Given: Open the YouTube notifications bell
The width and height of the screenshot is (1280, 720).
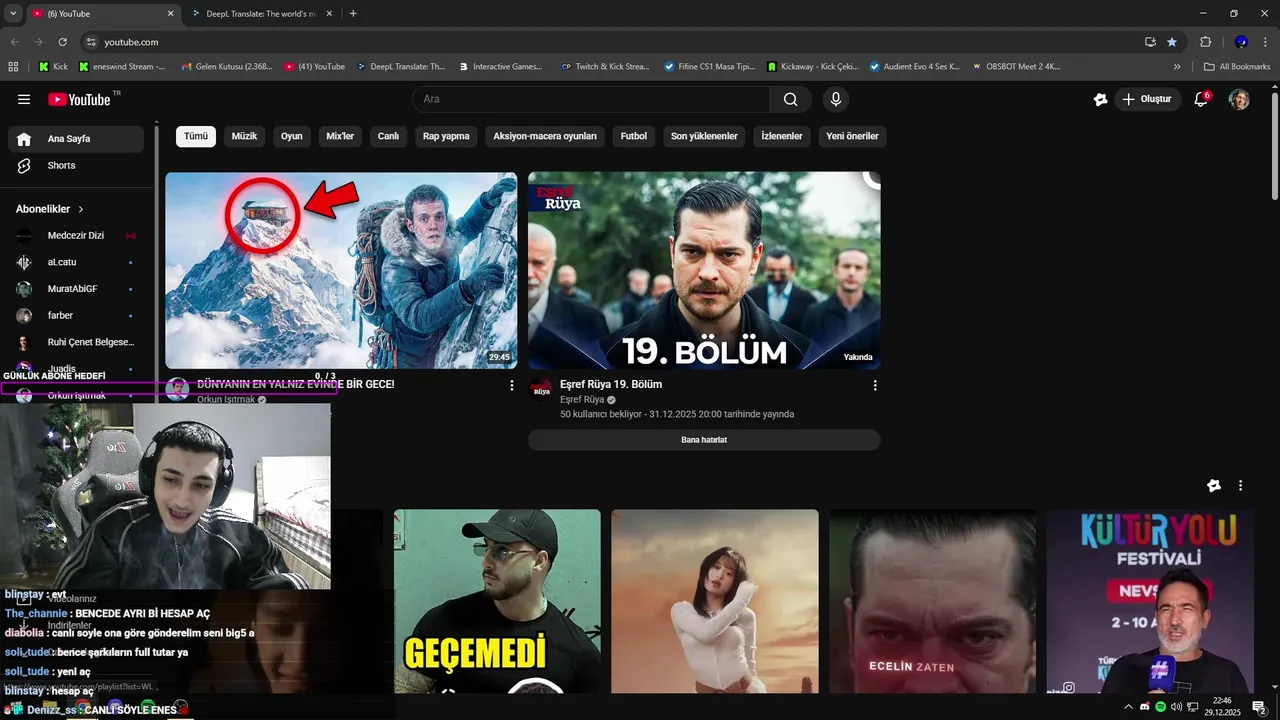Looking at the screenshot, I should [x=1201, y=99].
